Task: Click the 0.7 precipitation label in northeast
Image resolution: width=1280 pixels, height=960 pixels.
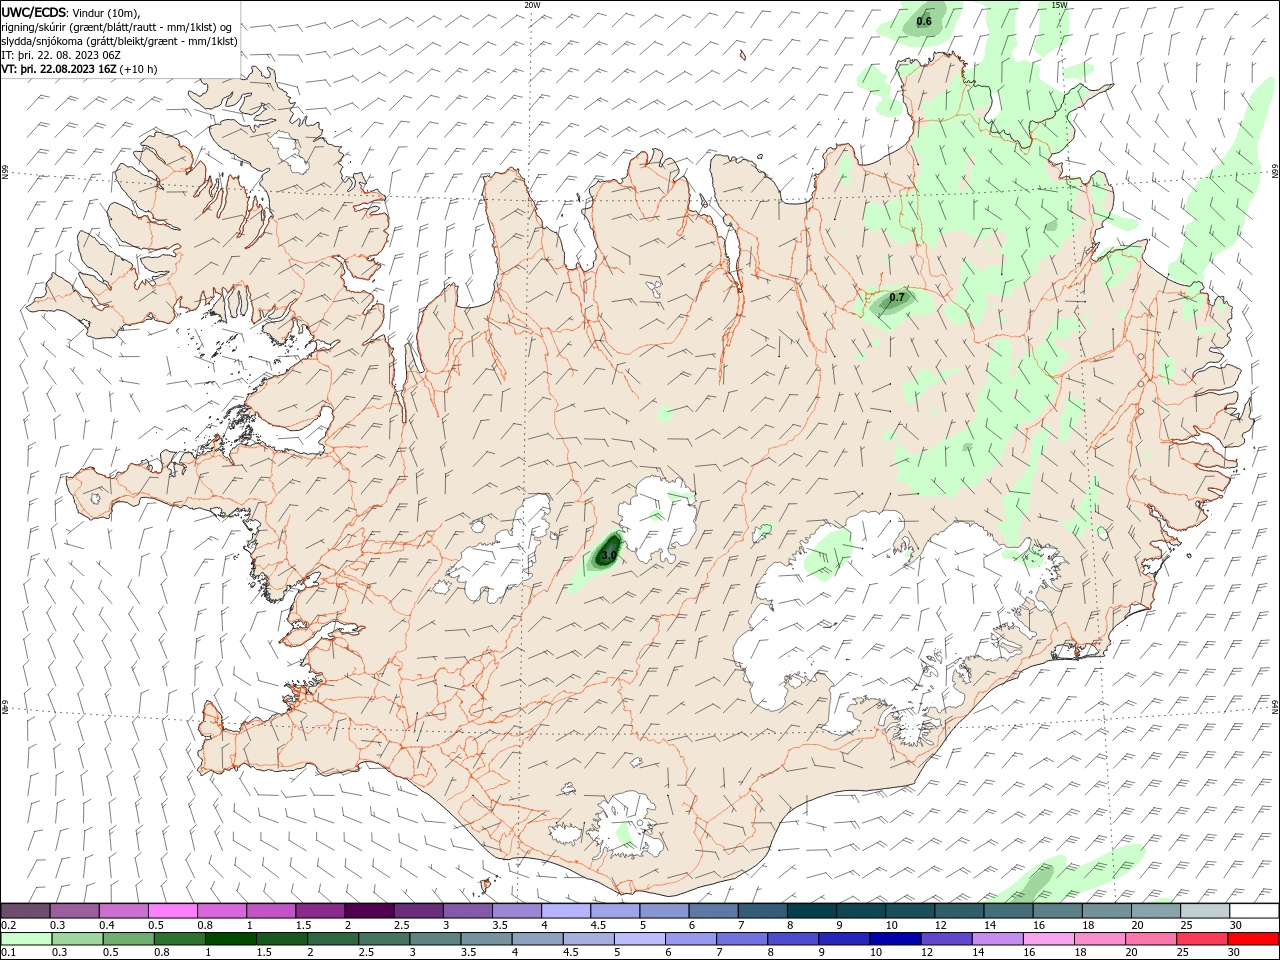Action: click(897, 297)
